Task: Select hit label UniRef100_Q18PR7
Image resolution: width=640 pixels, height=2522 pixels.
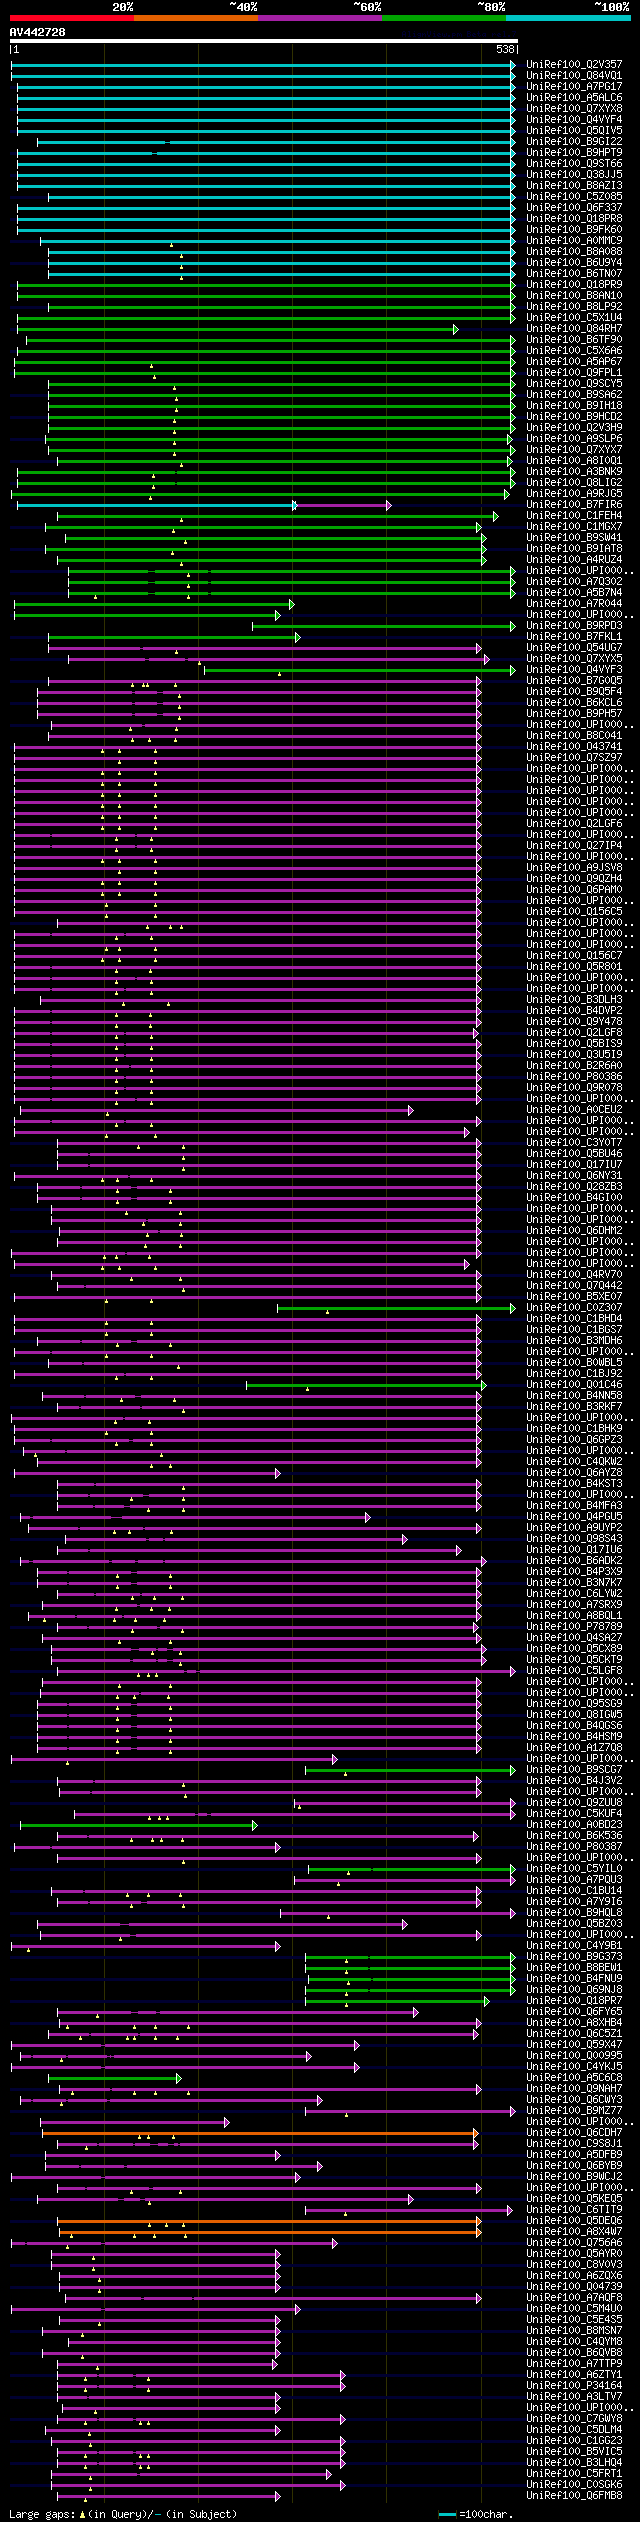Action: tap(574, 2000)
